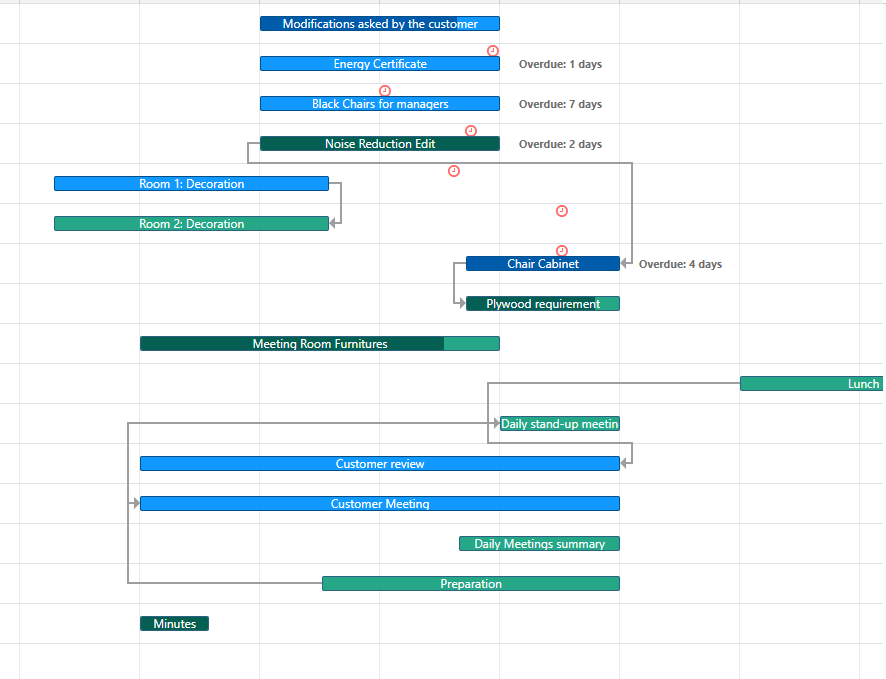886x679 pixels.
Task: Select the Lunch task bar
Action: 812,383
